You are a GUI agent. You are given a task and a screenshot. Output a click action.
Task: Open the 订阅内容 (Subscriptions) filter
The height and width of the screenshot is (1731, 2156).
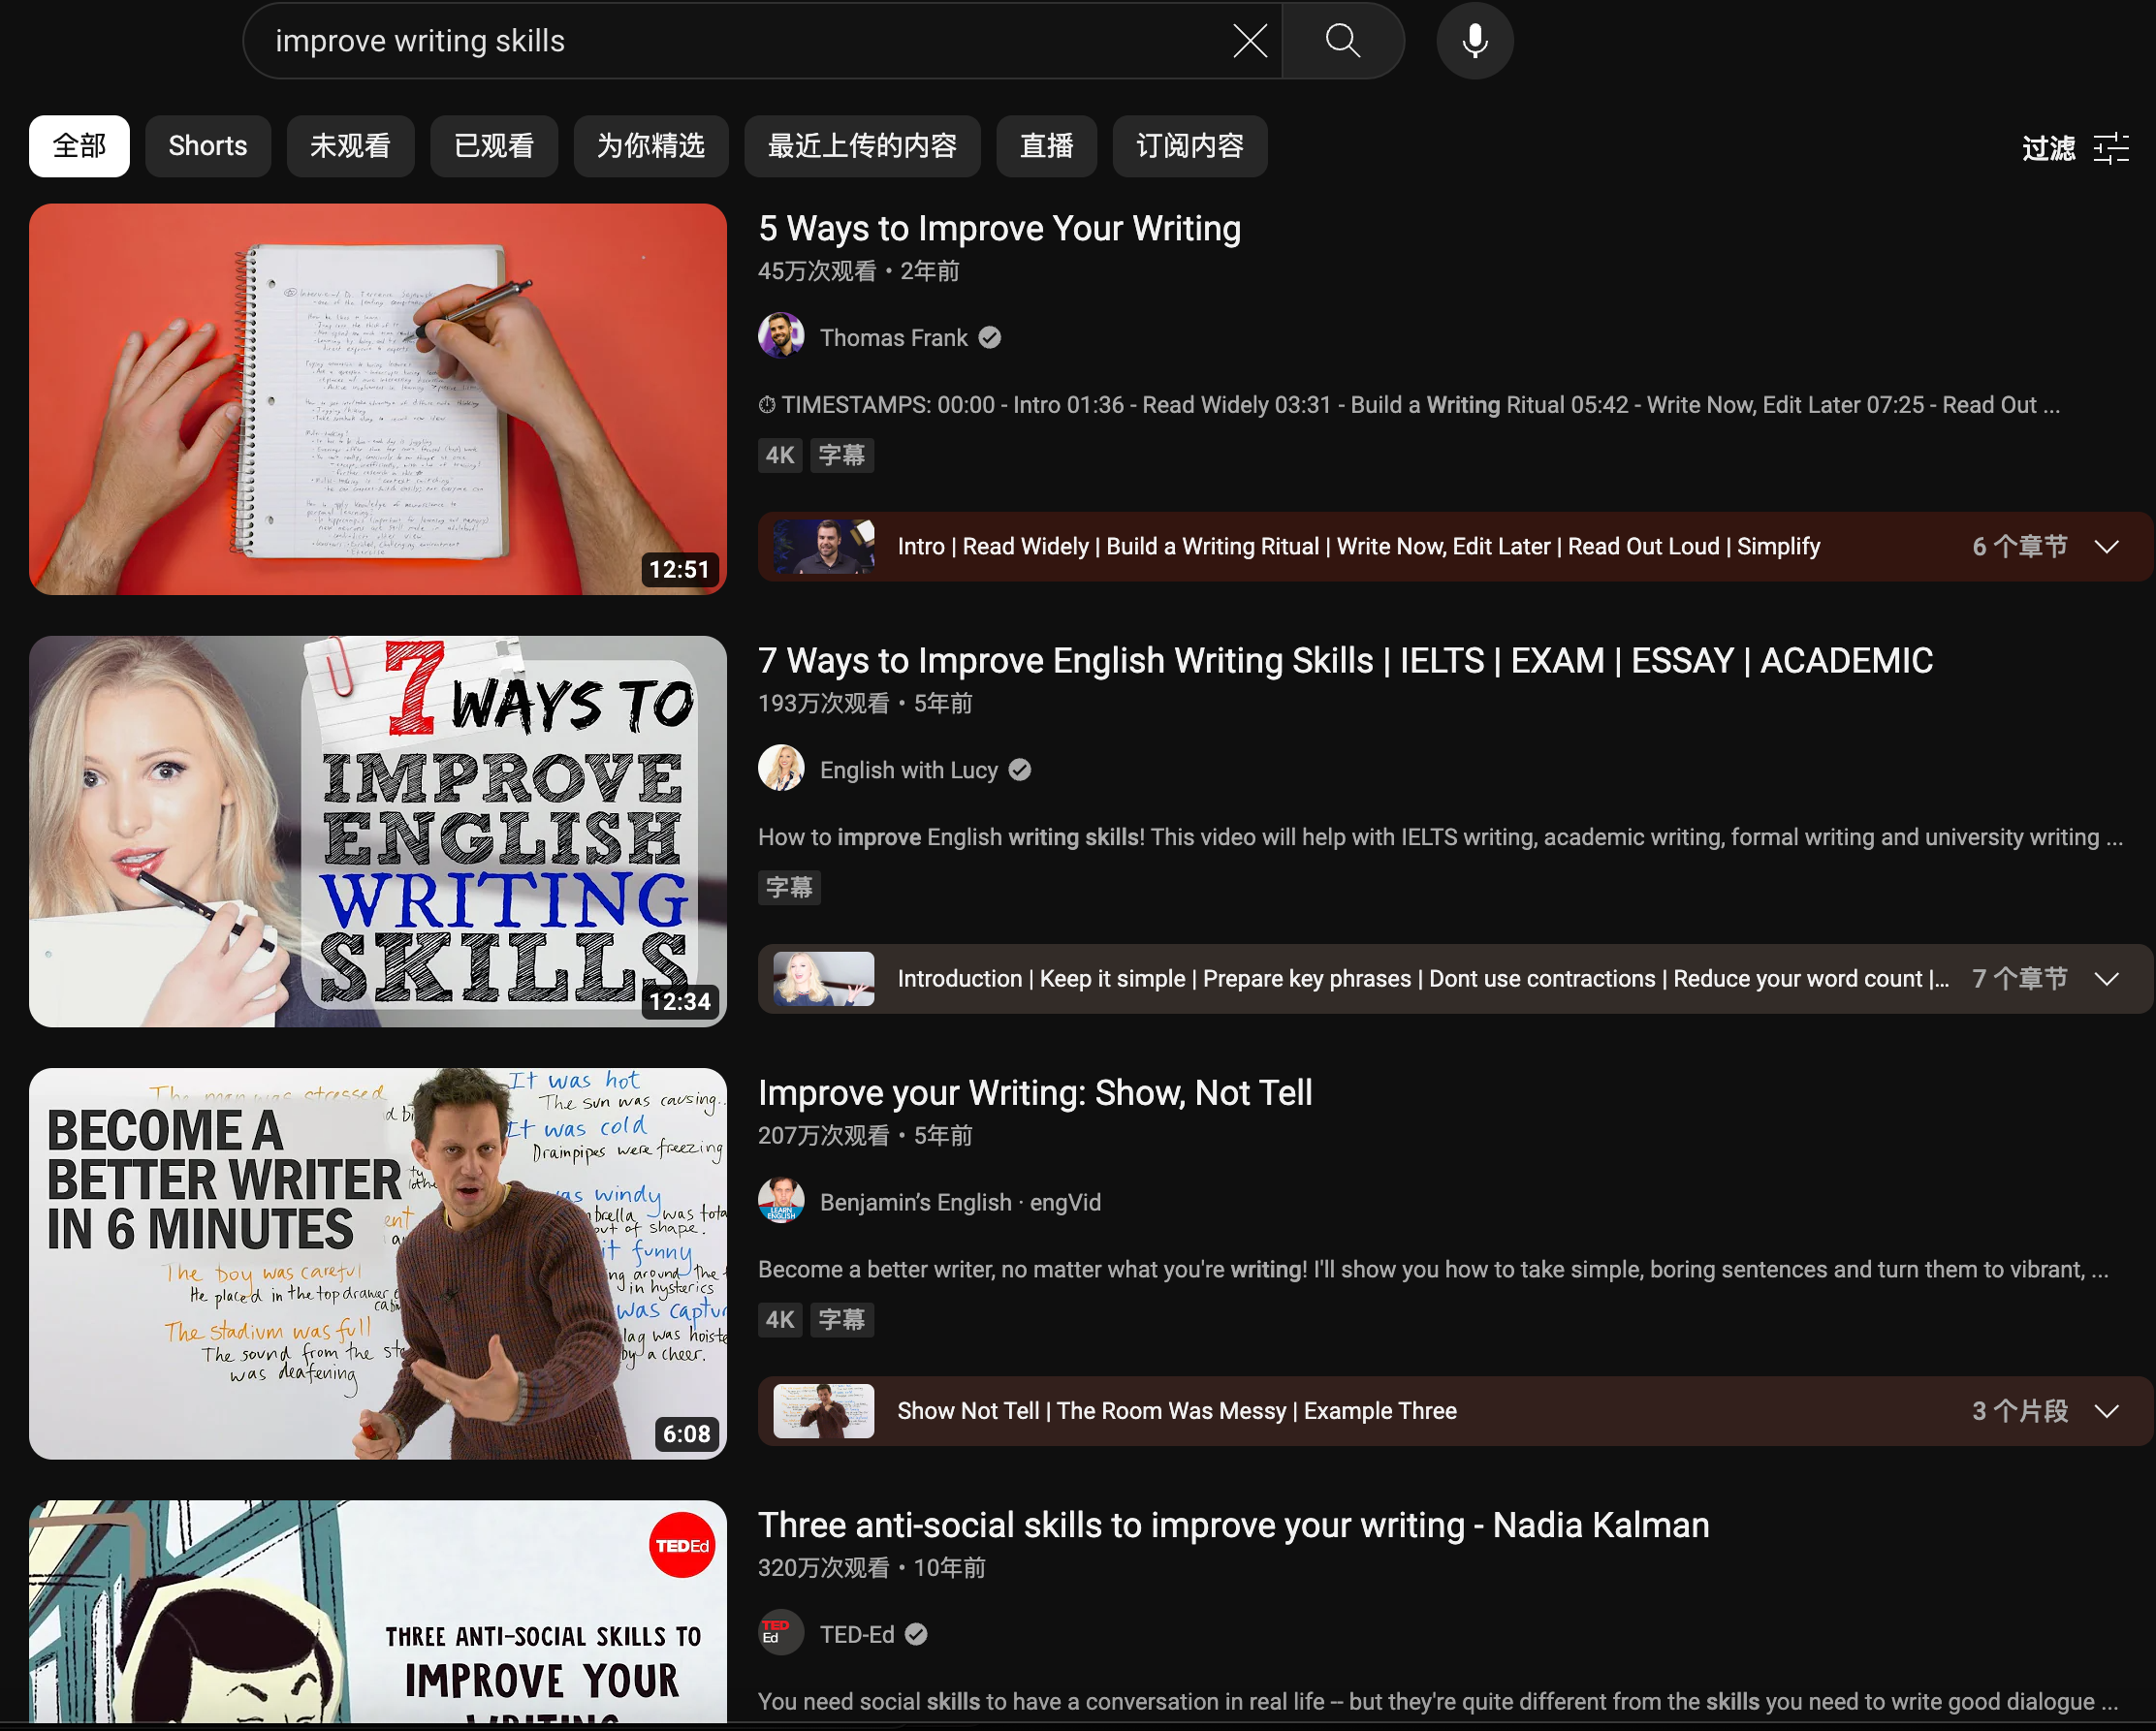tap(1188, 144)
